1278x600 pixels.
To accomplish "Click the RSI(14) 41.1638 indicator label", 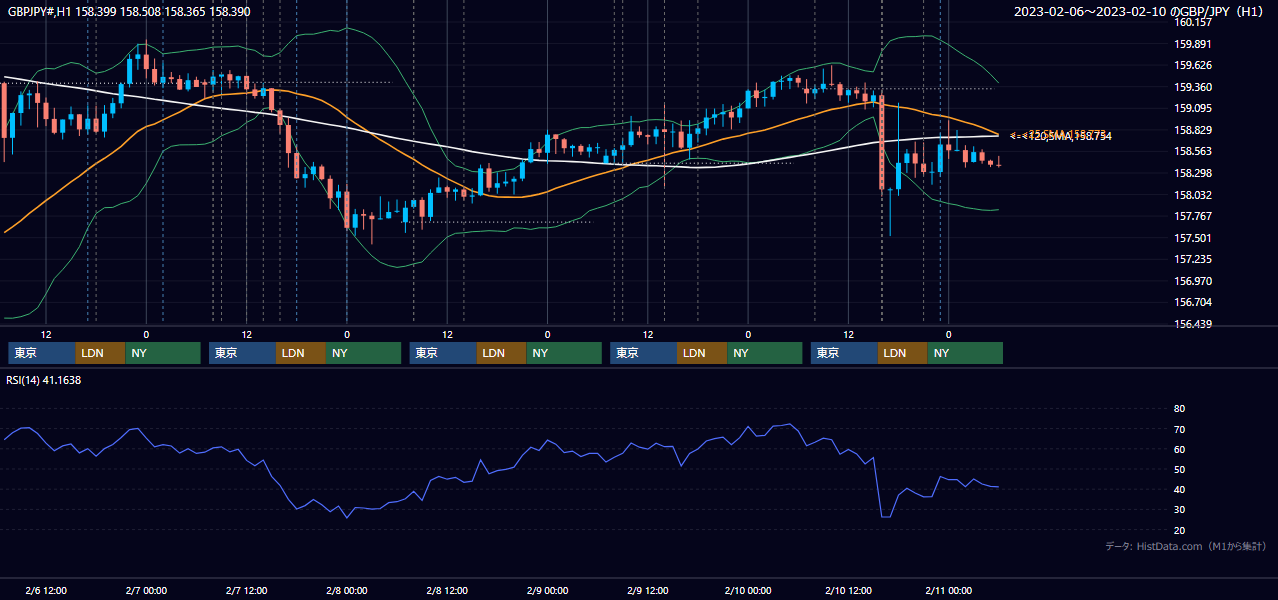I will point(44,380).
